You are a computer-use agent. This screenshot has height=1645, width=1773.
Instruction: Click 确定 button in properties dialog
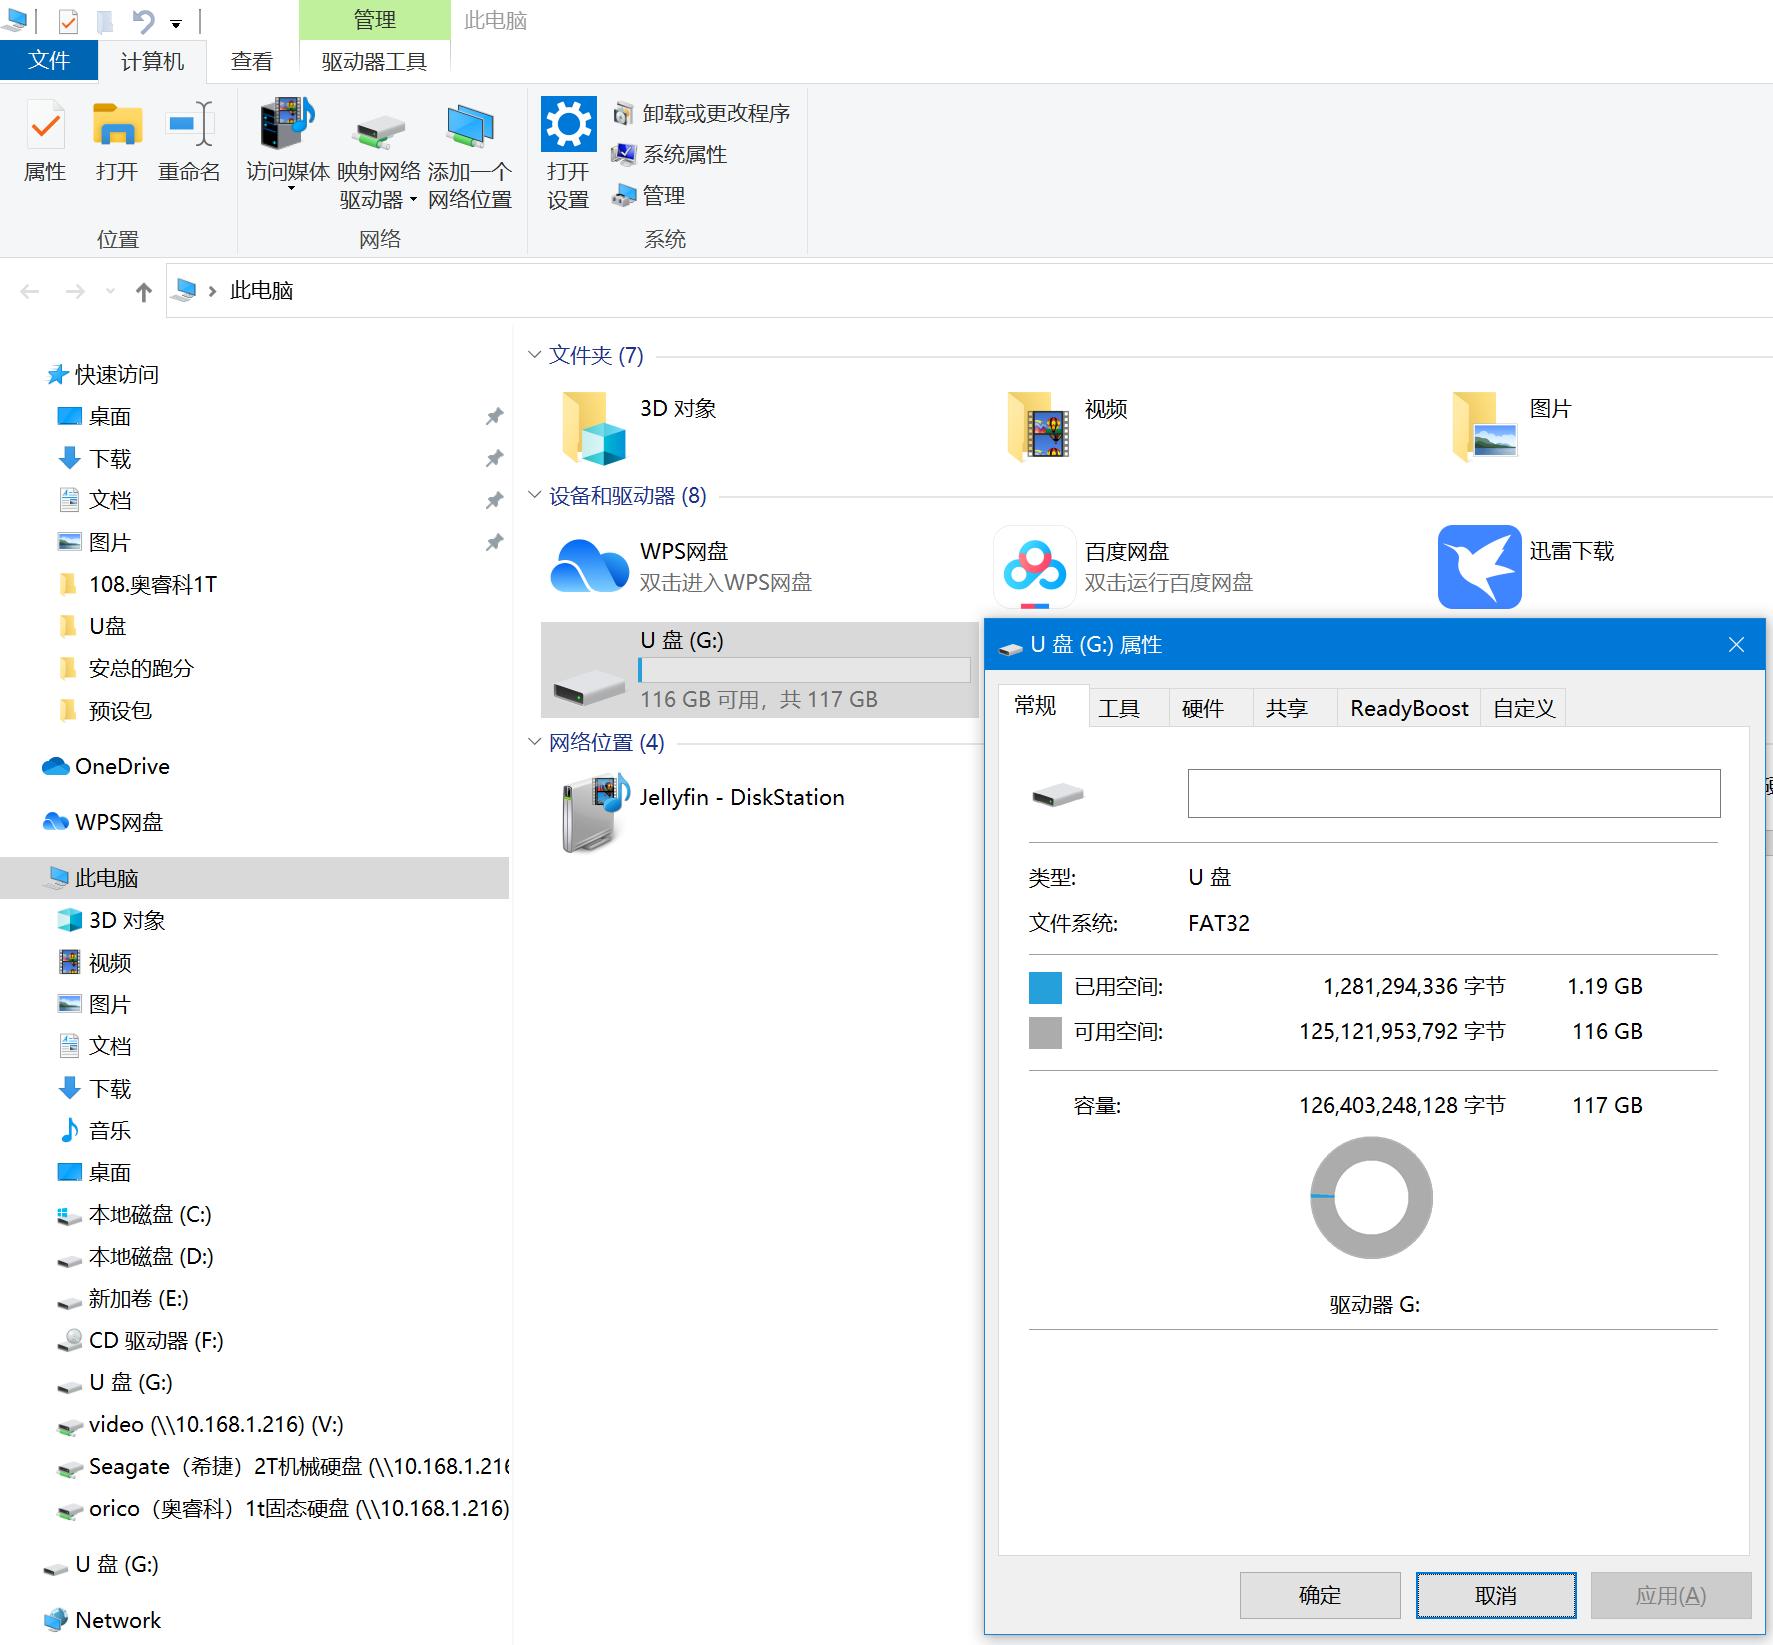pyautogui.click(x=1320, y=1595)
